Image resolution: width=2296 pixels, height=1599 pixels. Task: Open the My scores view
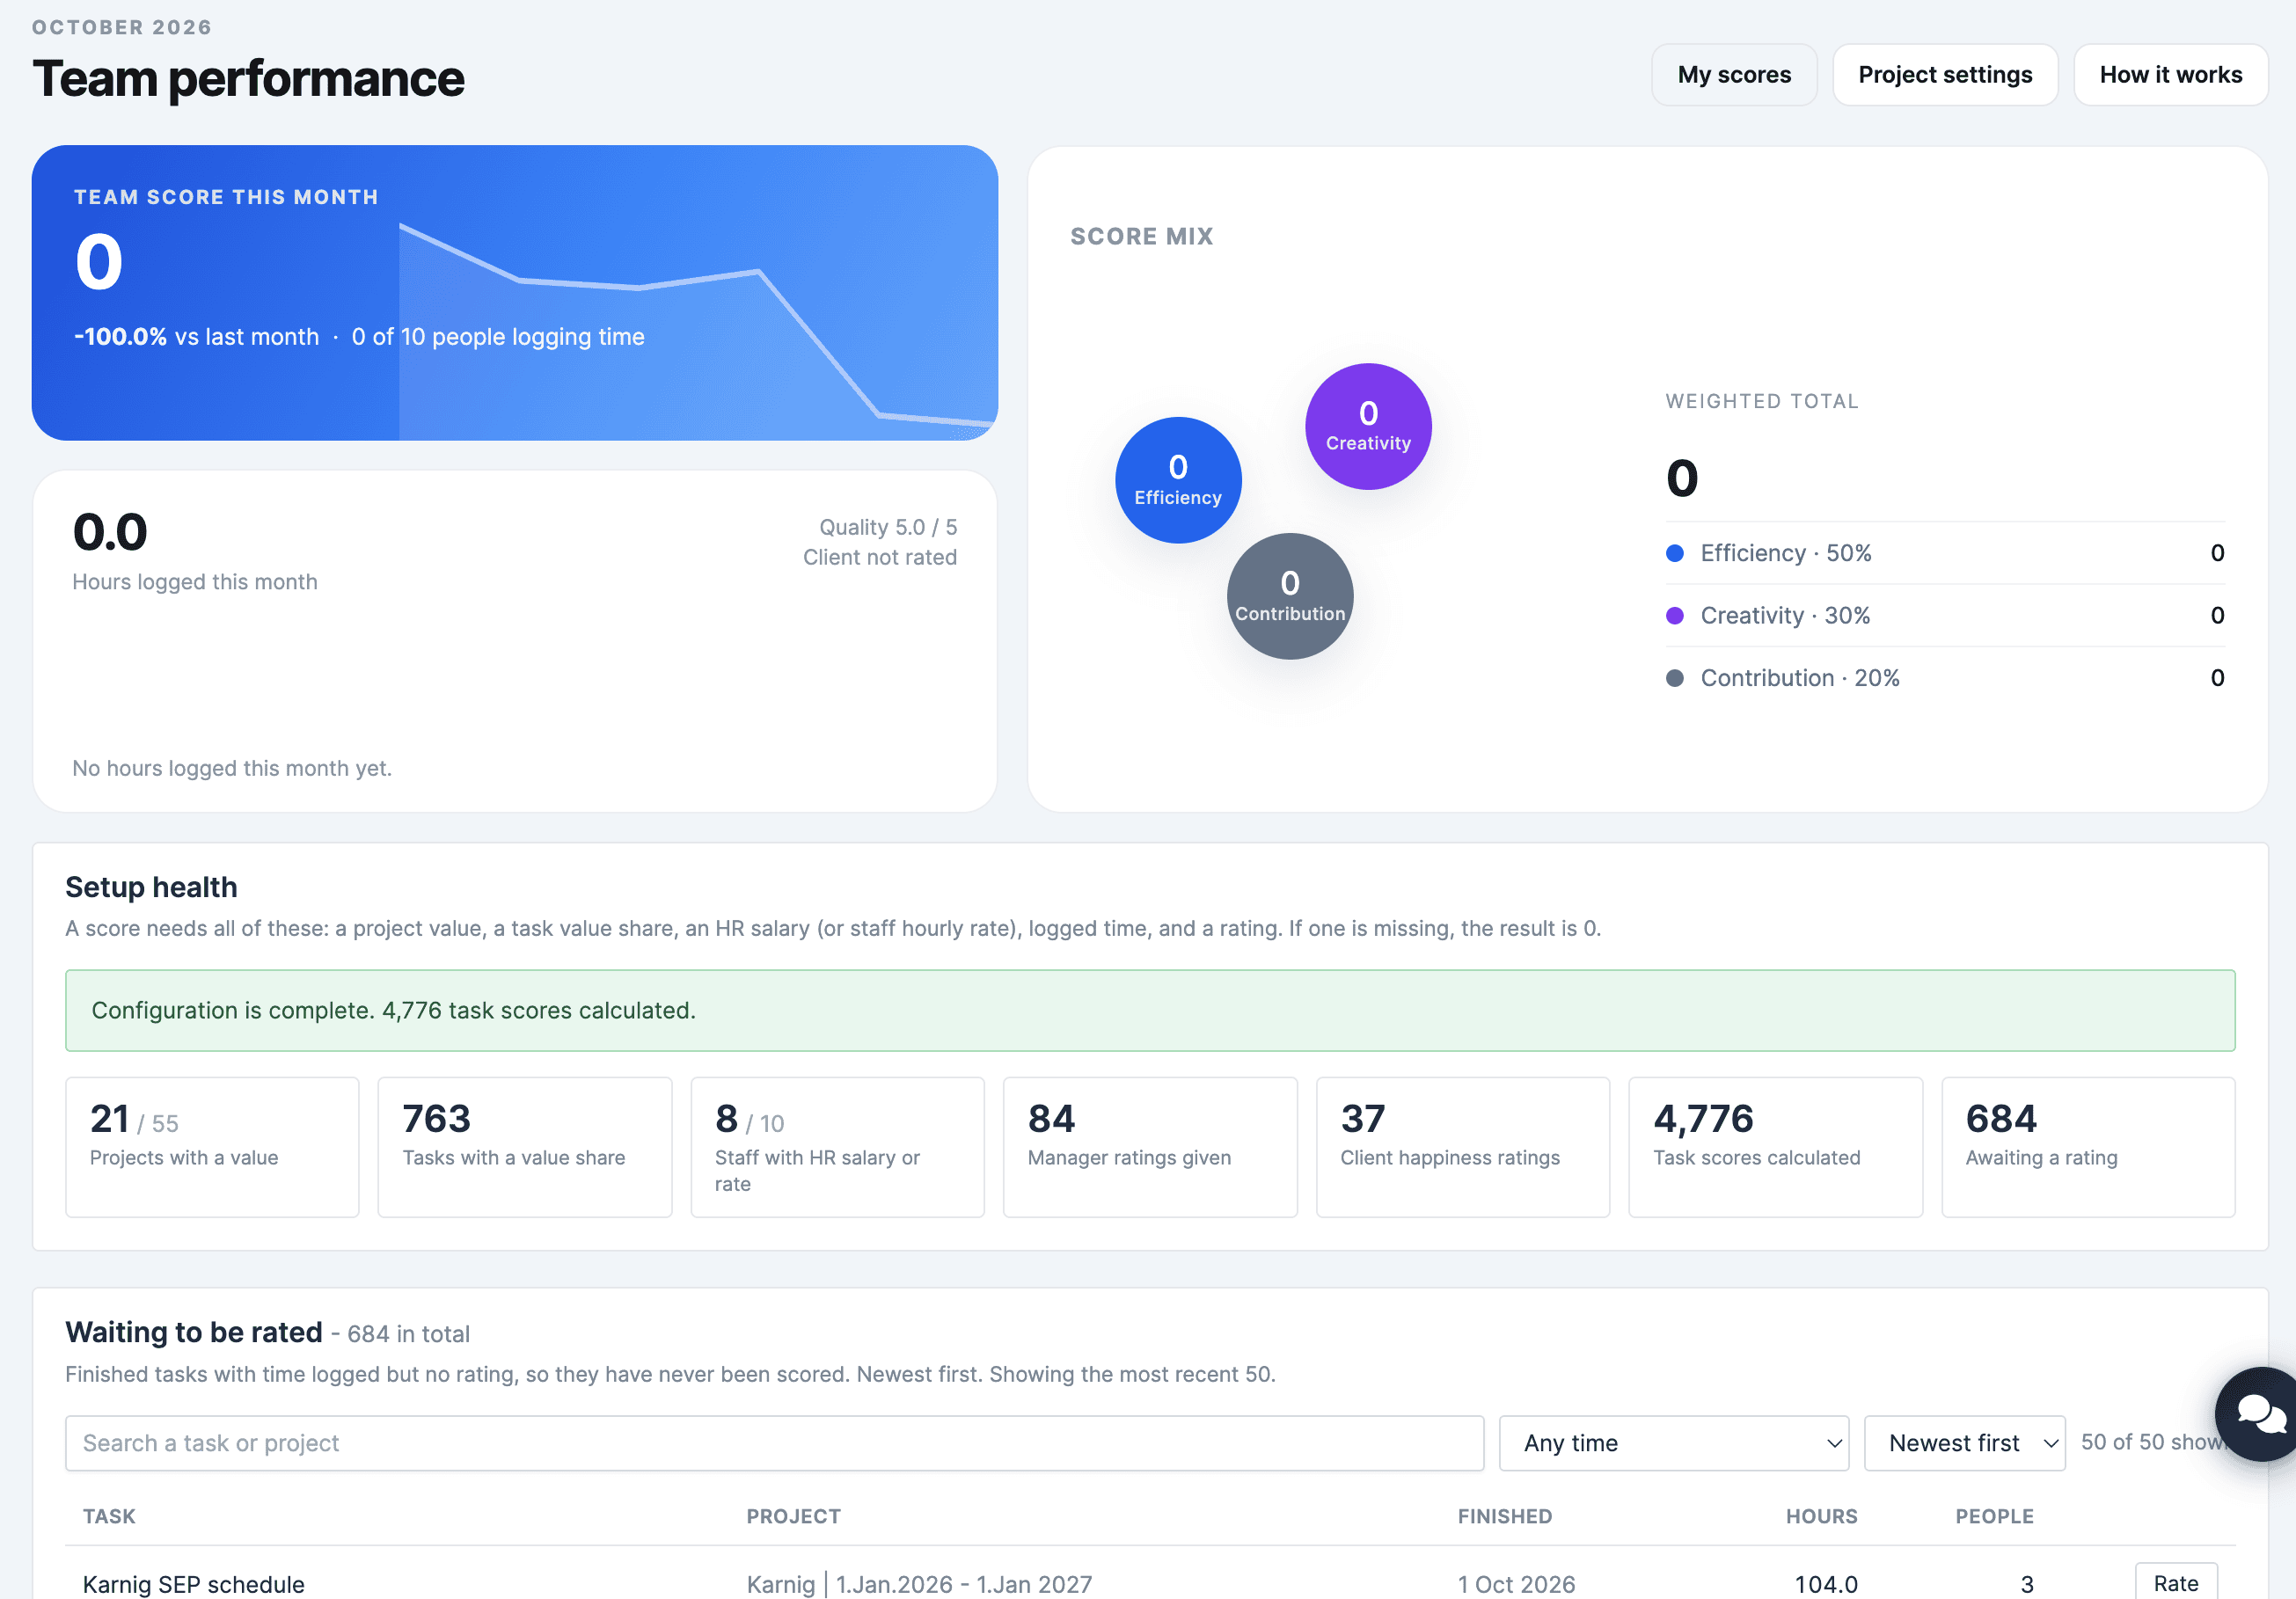[x=1734, y=75]
